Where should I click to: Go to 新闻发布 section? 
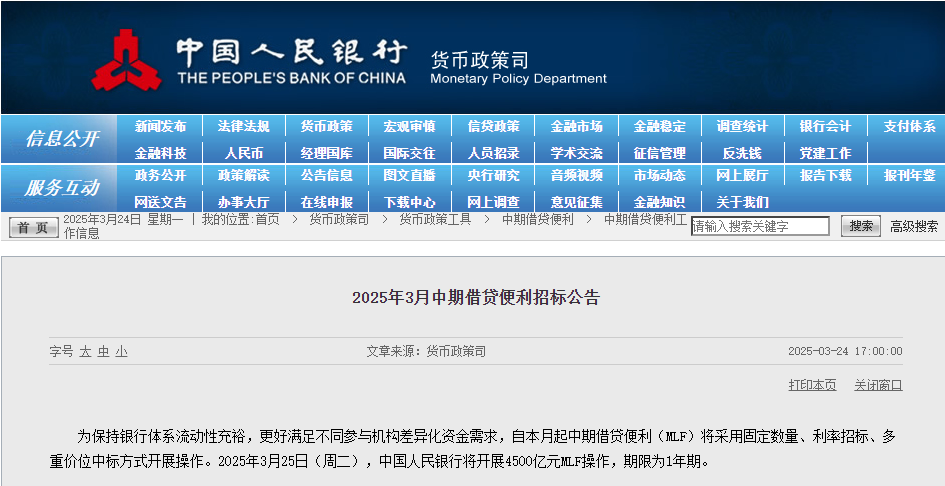160,127
